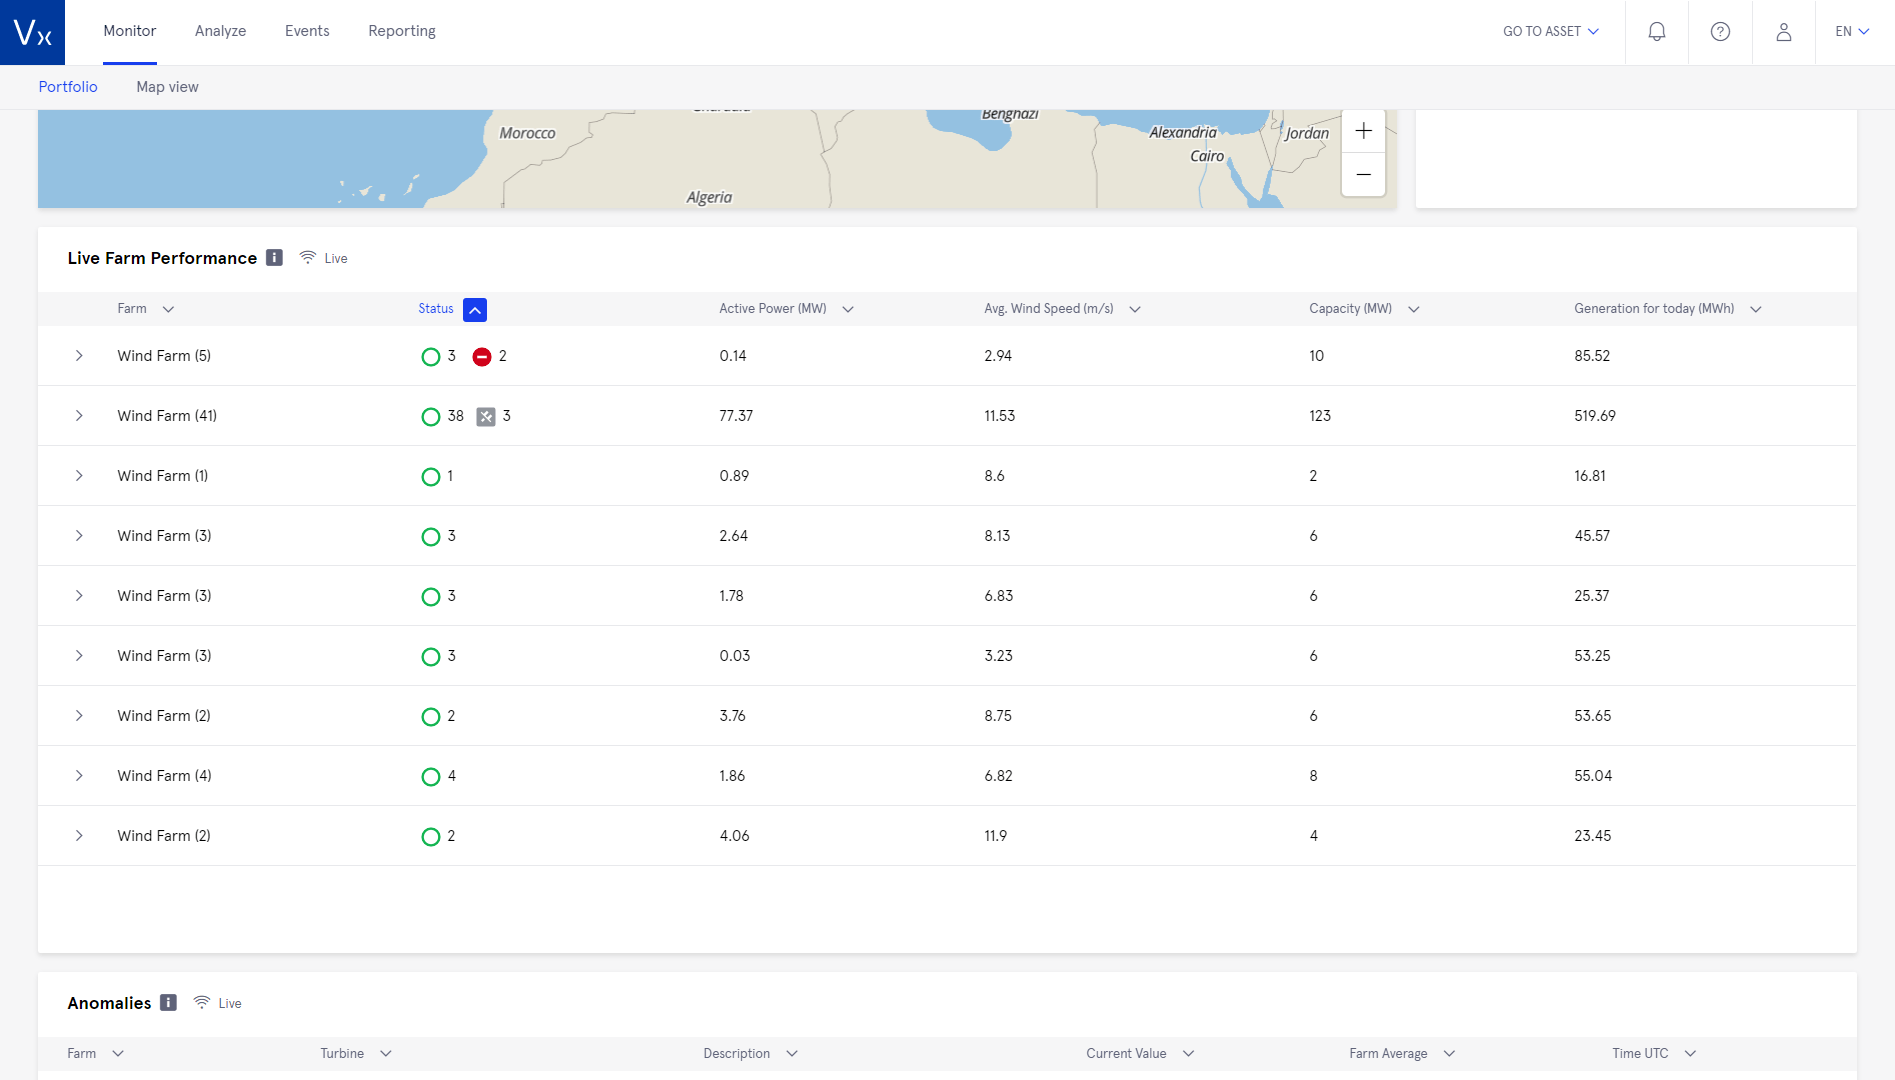Open the GO TO ASSET dropdown
1895x1080 pixels.
coord(1551,32)
